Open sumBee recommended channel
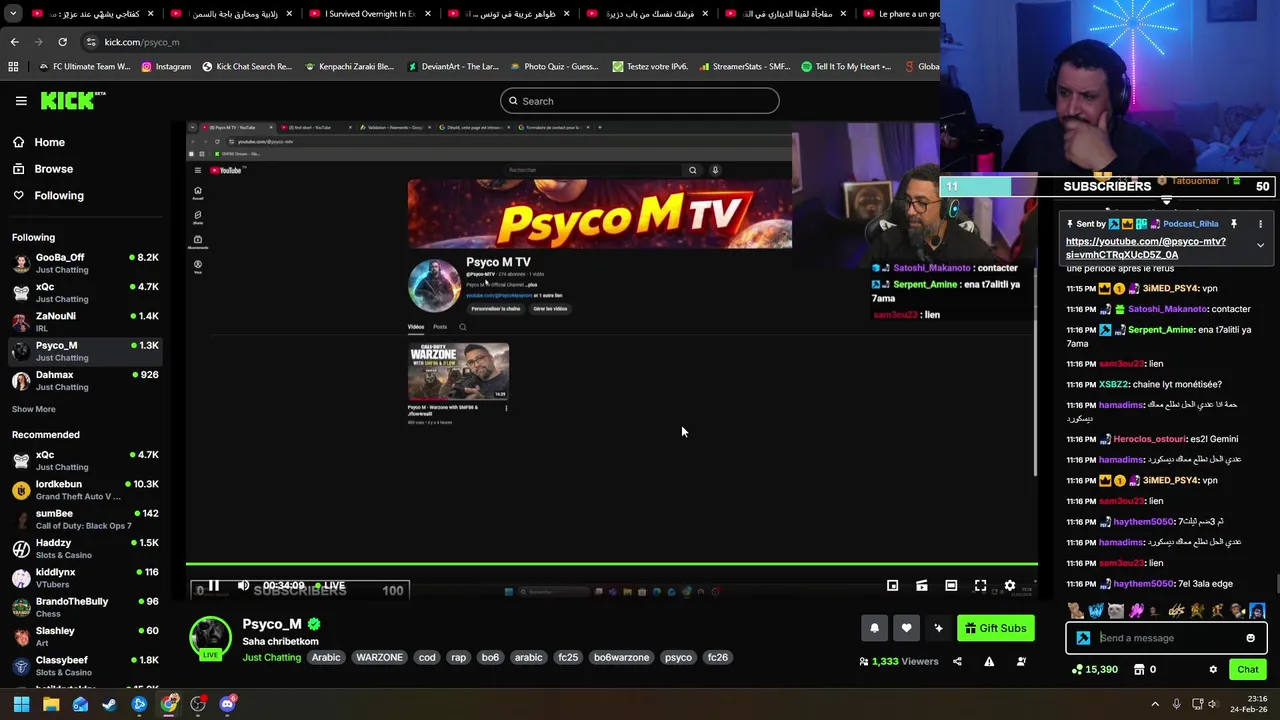Viewport: 1280px width, 720px height. click(85, 519)
